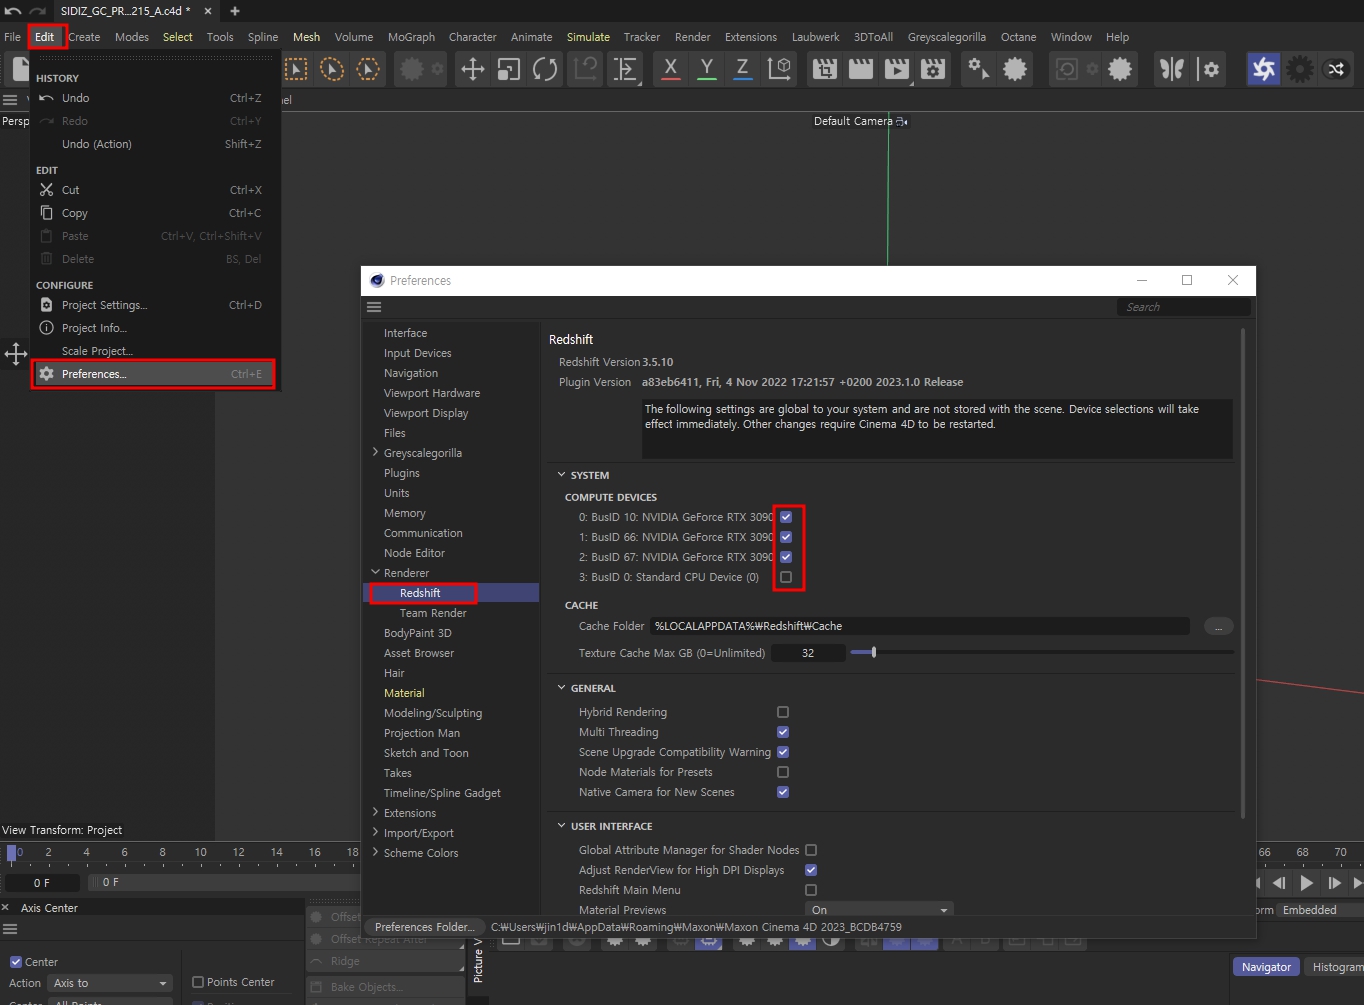The width and height of the screenshot is (1364, 1005).
Task: Go to previous frame in timeline
Action: point(1279,883)
